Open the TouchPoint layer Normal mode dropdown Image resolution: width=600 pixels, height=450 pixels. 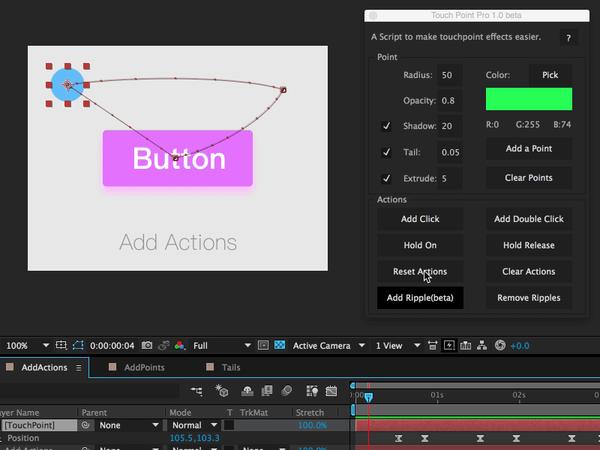(x=194, y=425)
